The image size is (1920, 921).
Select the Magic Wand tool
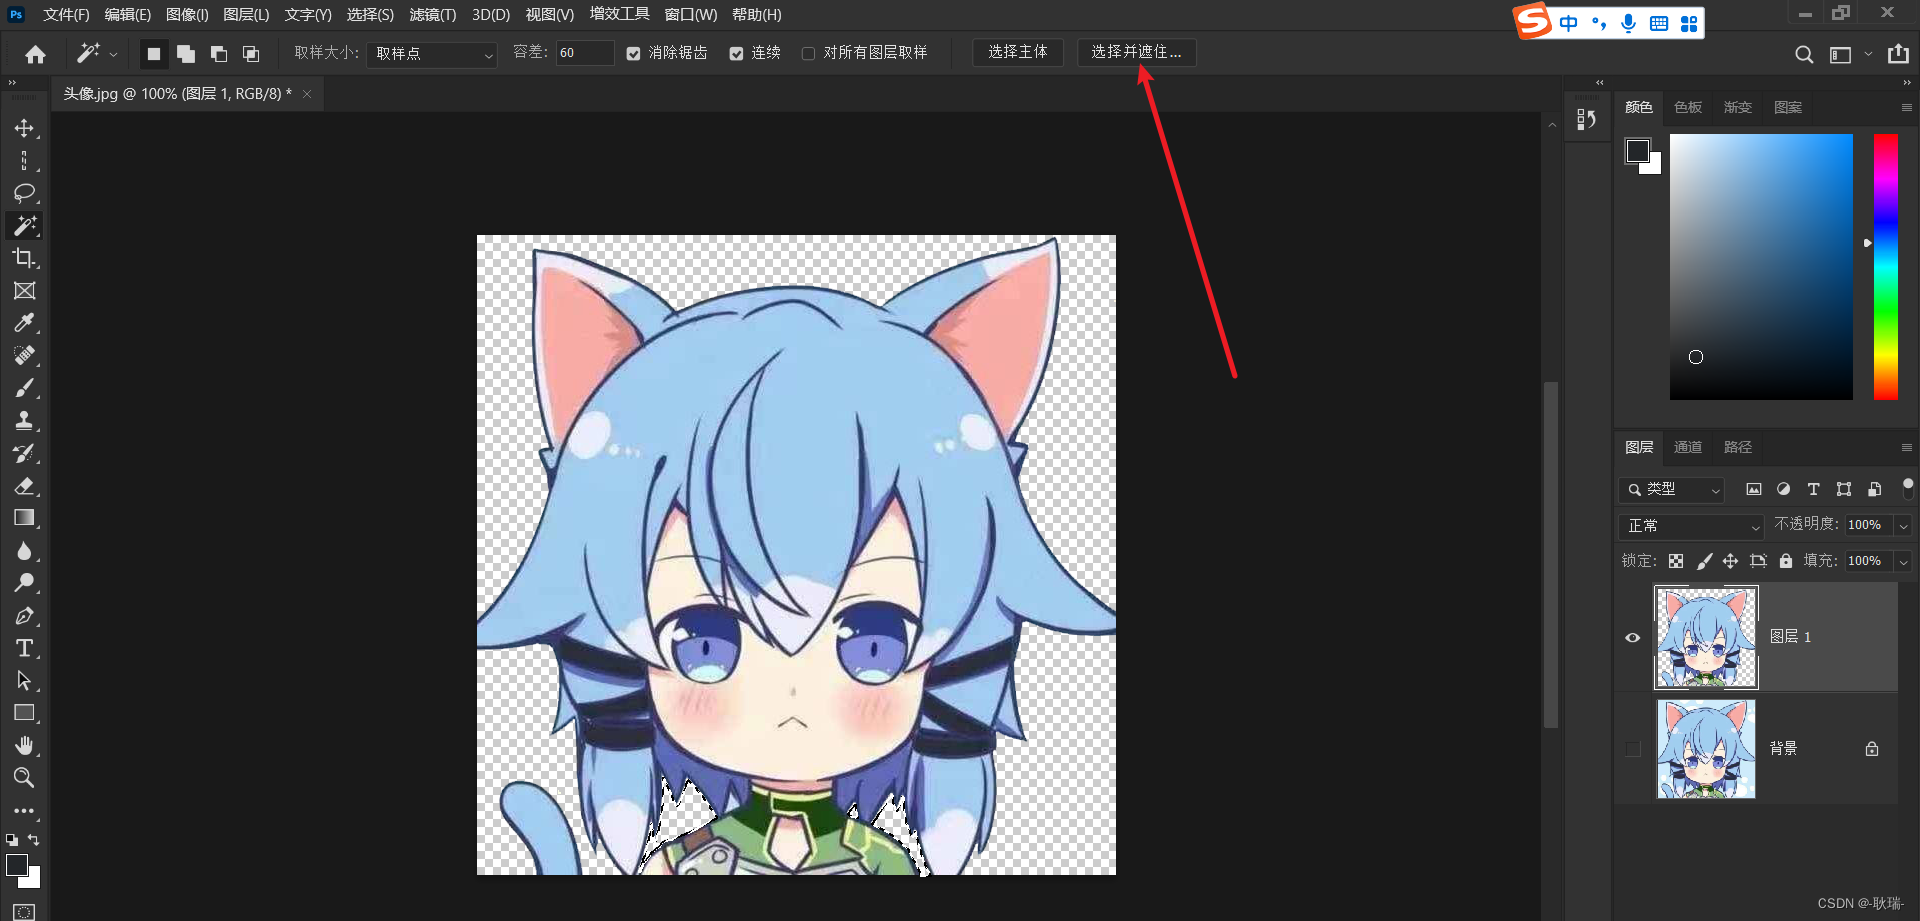point(24,226)
